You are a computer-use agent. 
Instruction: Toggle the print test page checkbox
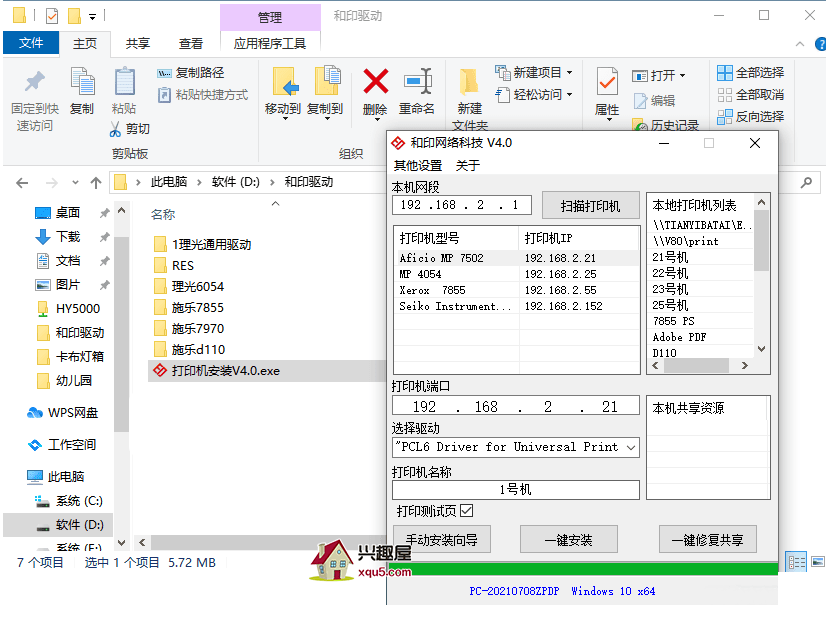click(466, 511)
